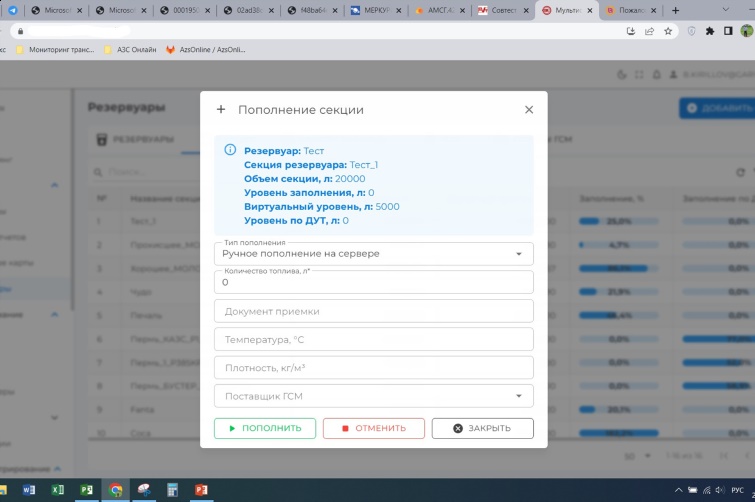Open a new browser tab

pos(676,10)
